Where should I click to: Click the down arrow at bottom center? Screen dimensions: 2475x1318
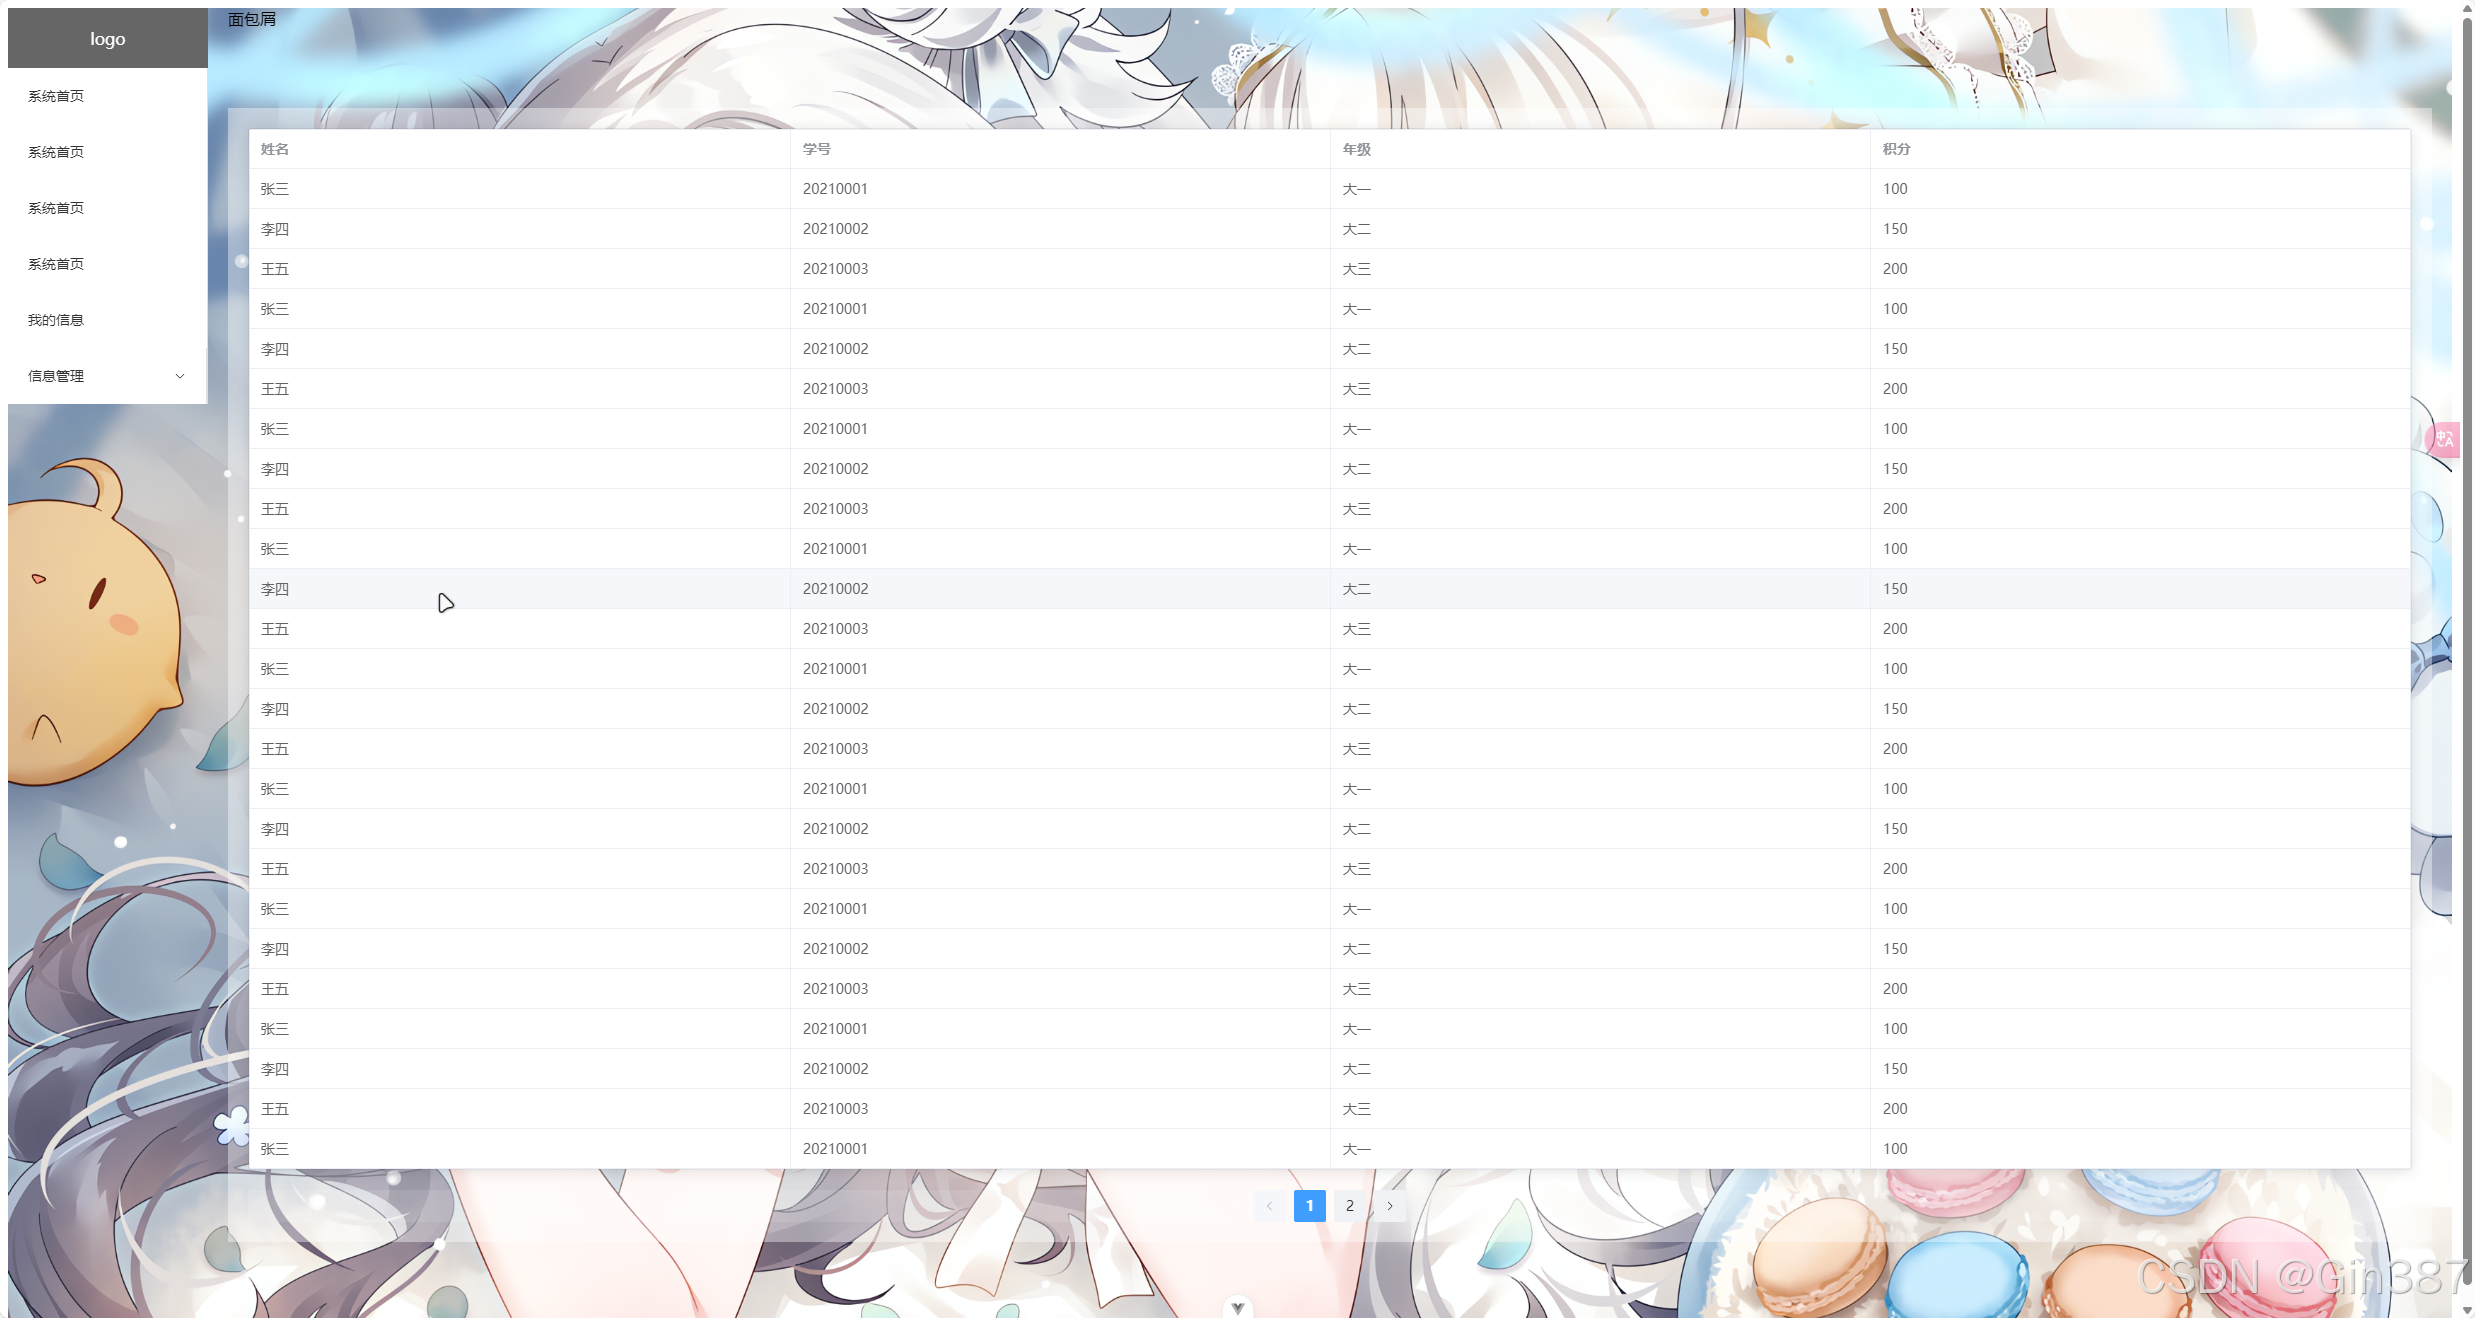1237,1308
